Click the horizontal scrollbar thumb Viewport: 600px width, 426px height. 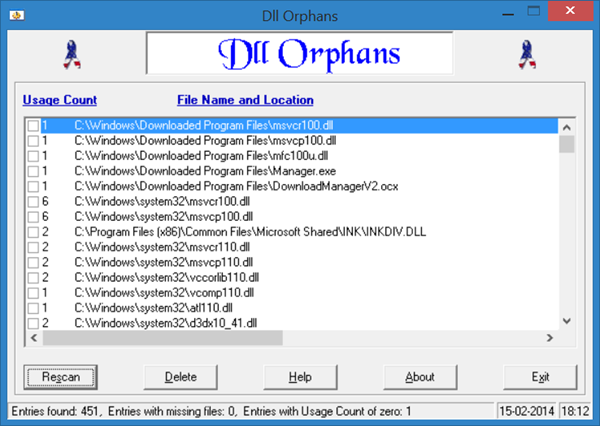pyautogui.click(x=163, y=338)
